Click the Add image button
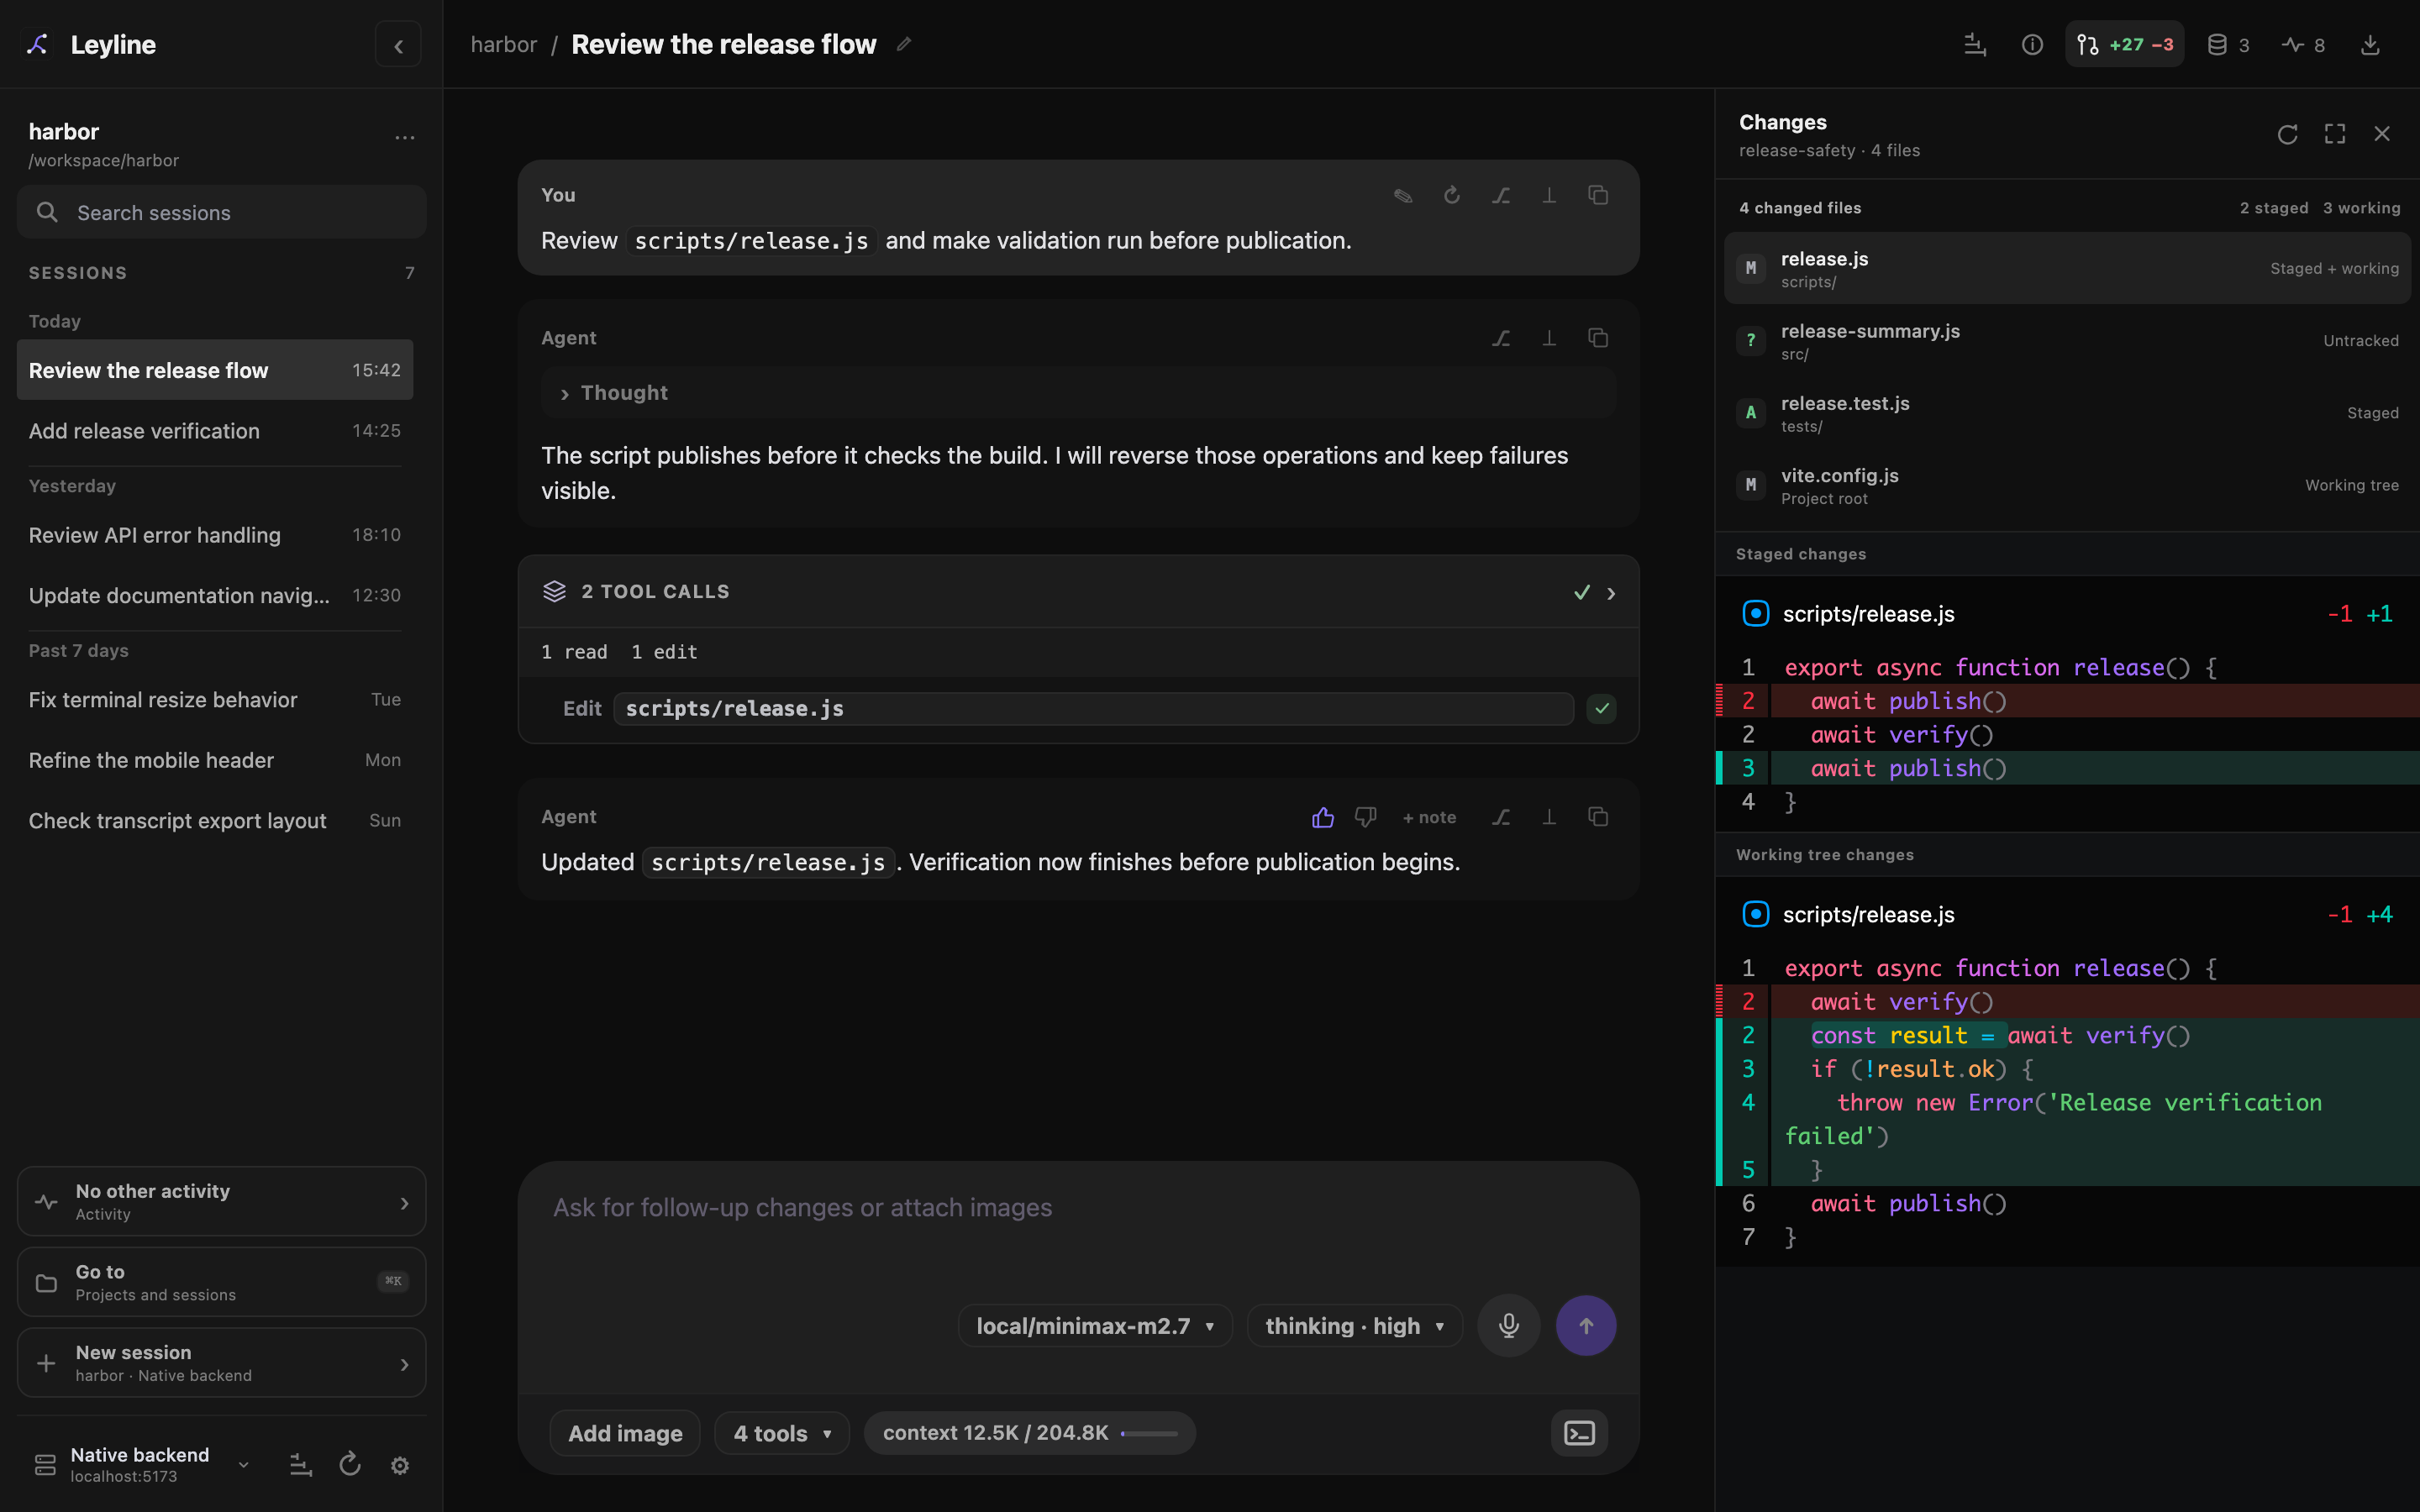2420x1512 pixels. (625, 1433)
